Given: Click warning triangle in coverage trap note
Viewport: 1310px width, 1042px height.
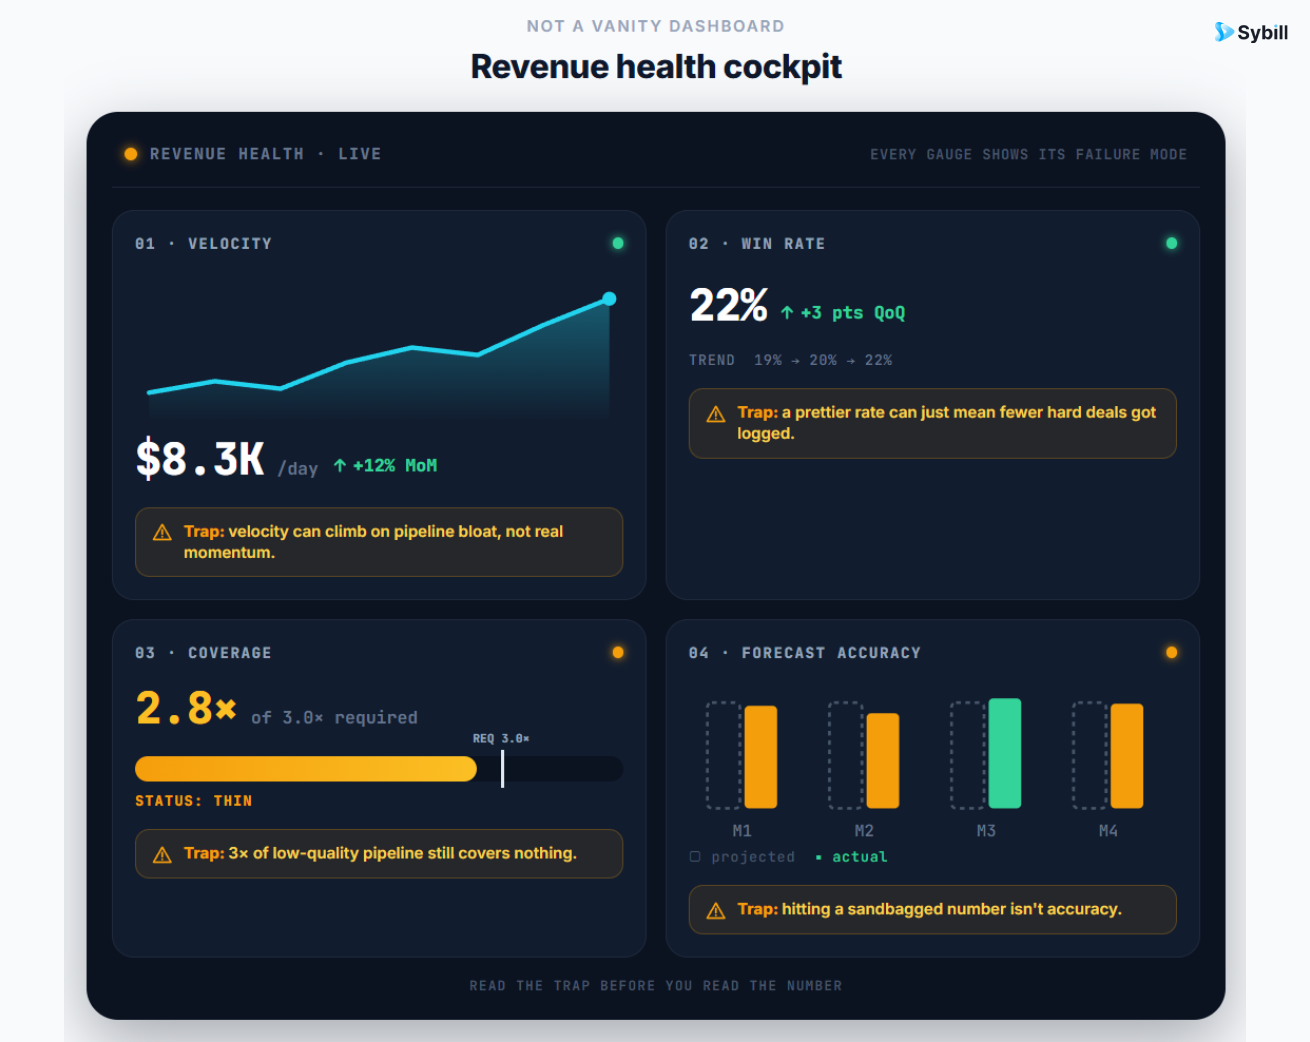Looking at the screenshot, I should pos(162,855).
